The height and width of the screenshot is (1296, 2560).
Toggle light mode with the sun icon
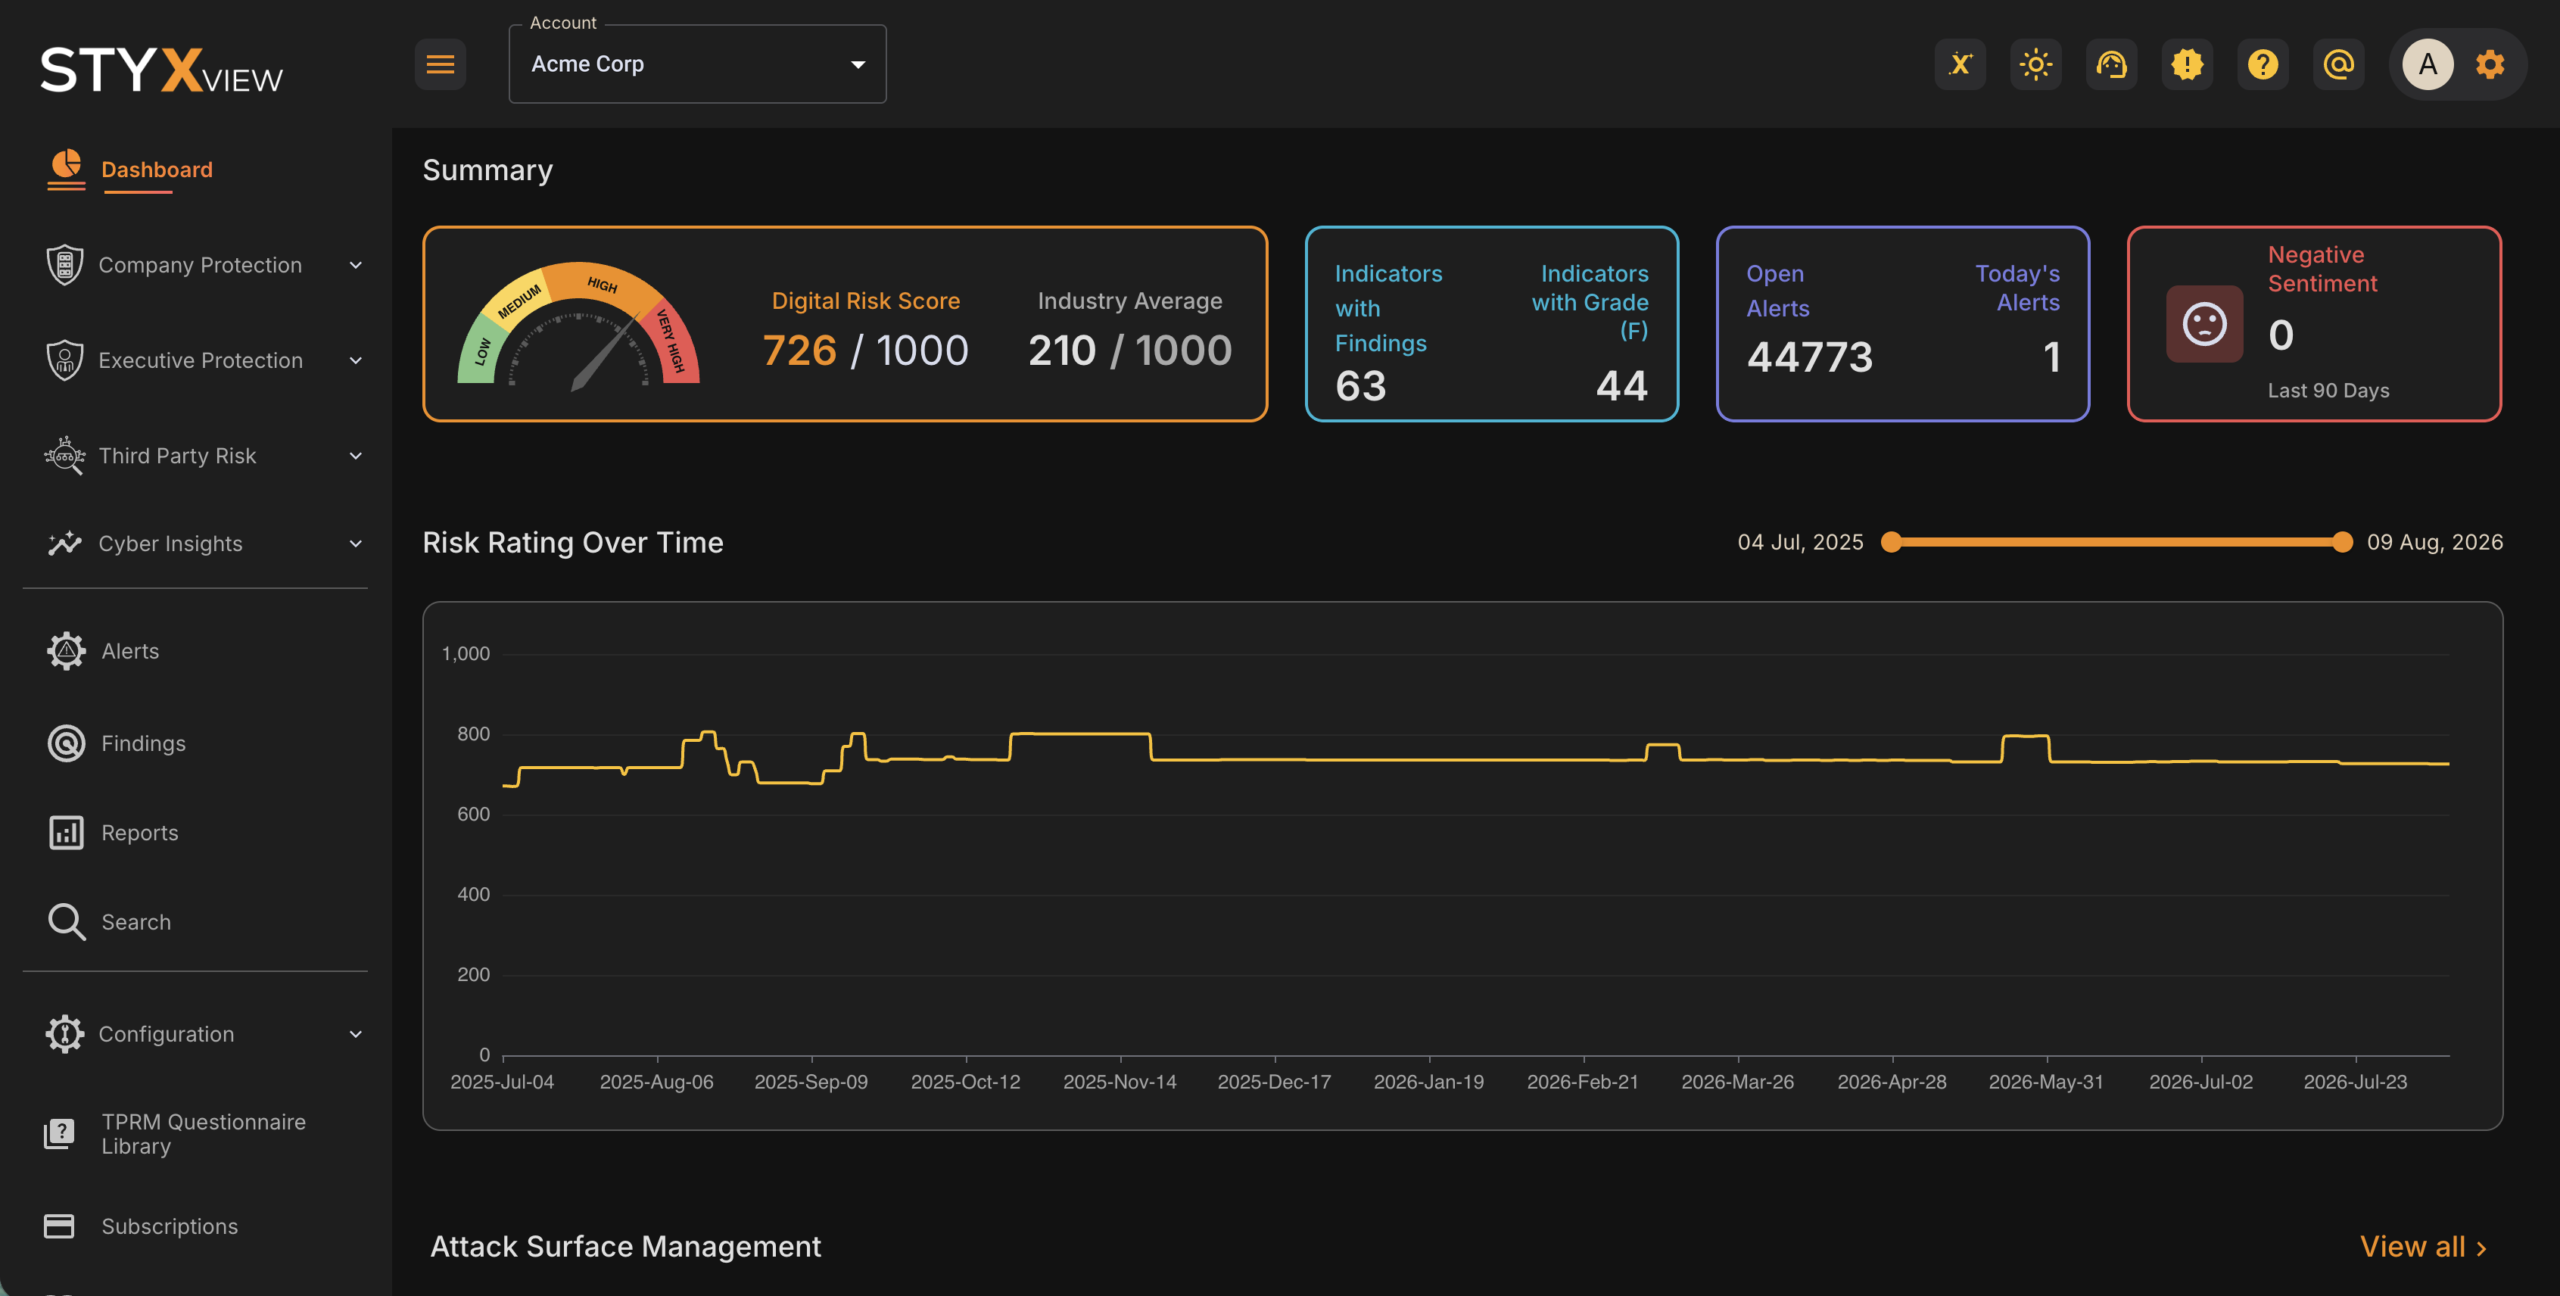tap(2036, 65)
